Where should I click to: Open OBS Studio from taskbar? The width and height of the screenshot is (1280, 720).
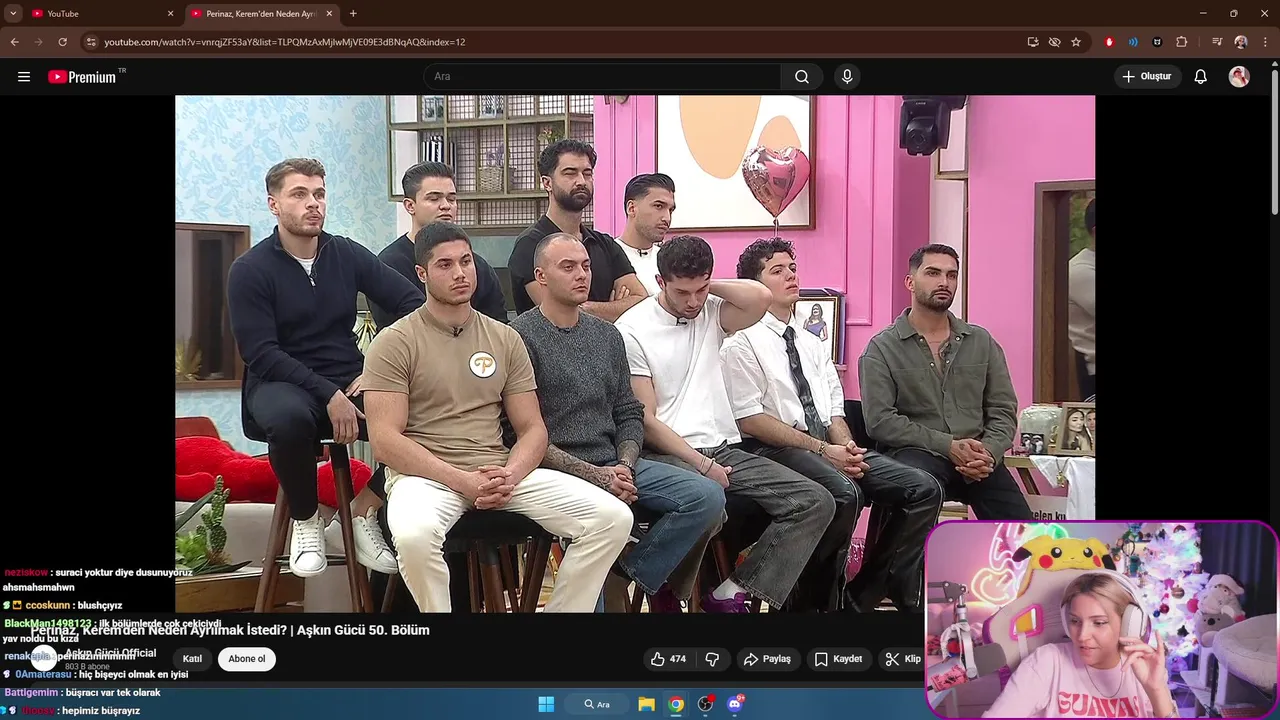click(x=705, y=704)
